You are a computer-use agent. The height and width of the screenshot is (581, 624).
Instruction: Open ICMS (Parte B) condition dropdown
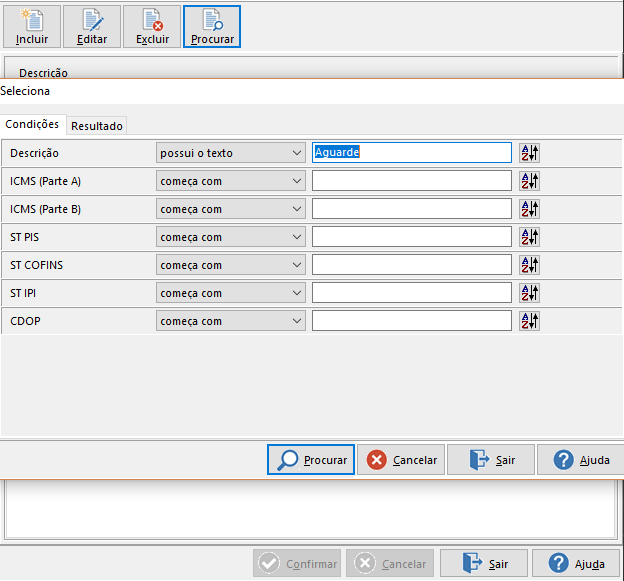click(231, 209)
